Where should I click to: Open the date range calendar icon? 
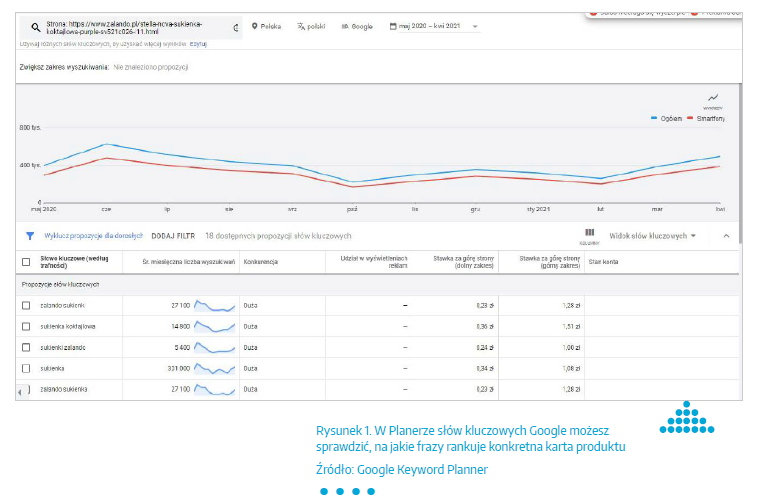coord(393,26)
